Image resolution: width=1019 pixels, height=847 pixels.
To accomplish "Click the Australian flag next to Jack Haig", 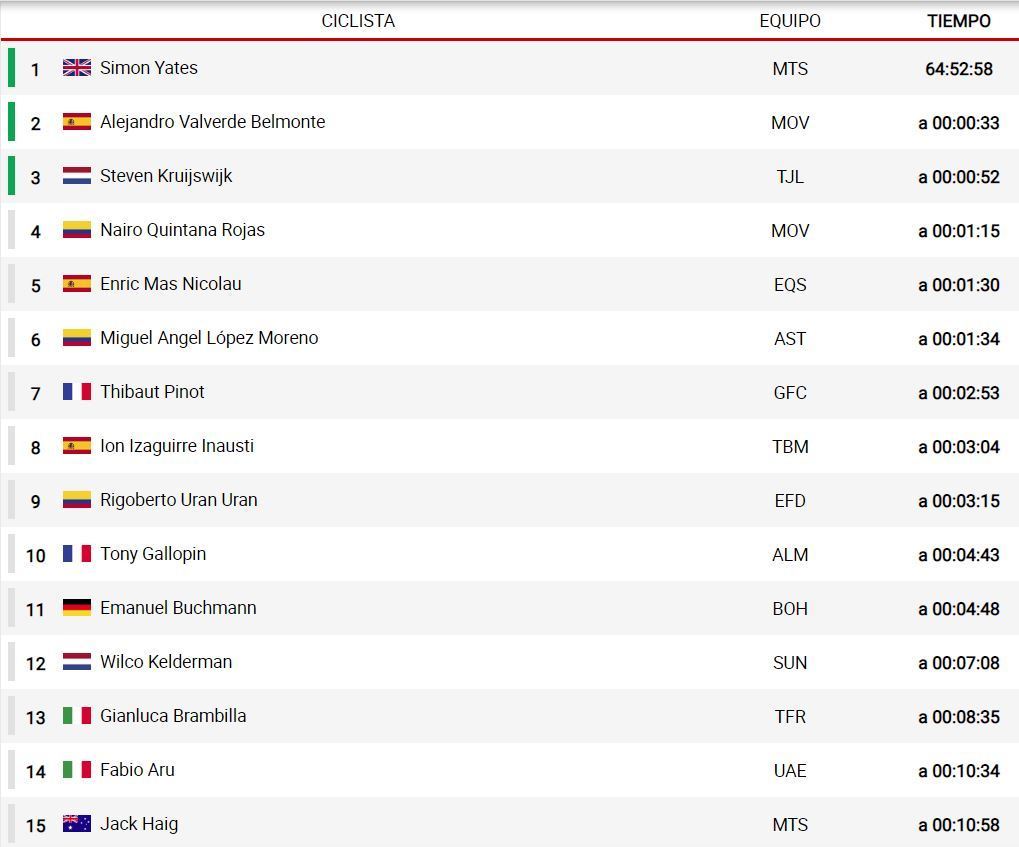I will click(77, 824).
